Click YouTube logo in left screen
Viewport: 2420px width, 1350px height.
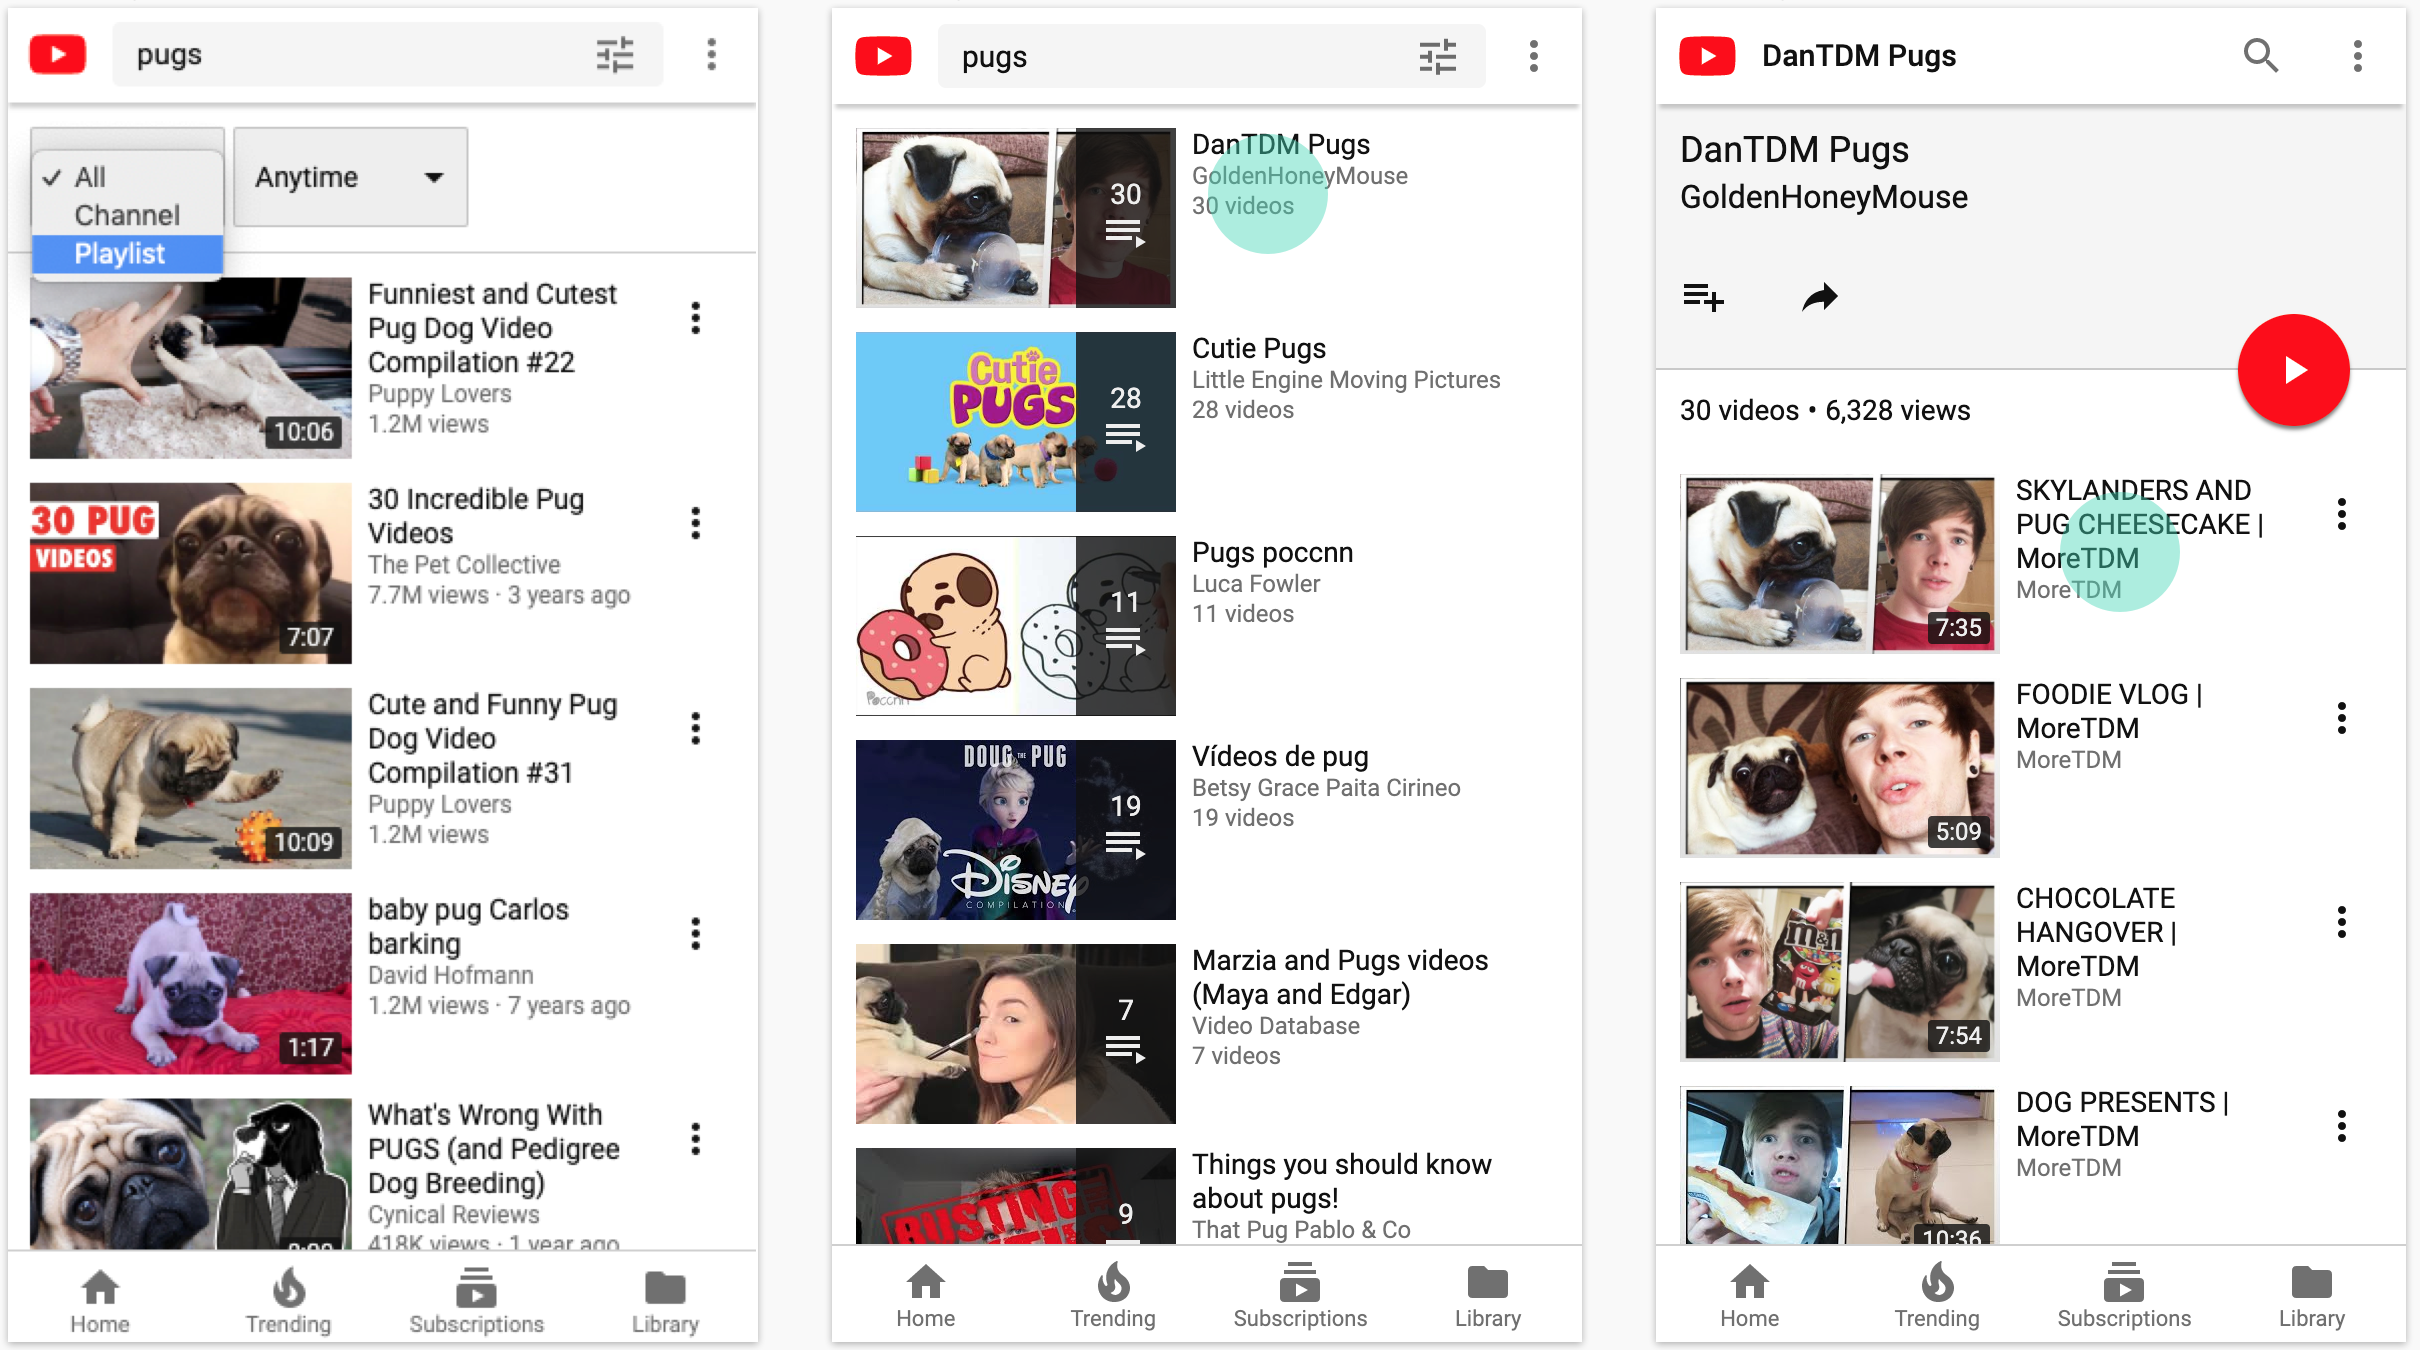click(58, 55)
